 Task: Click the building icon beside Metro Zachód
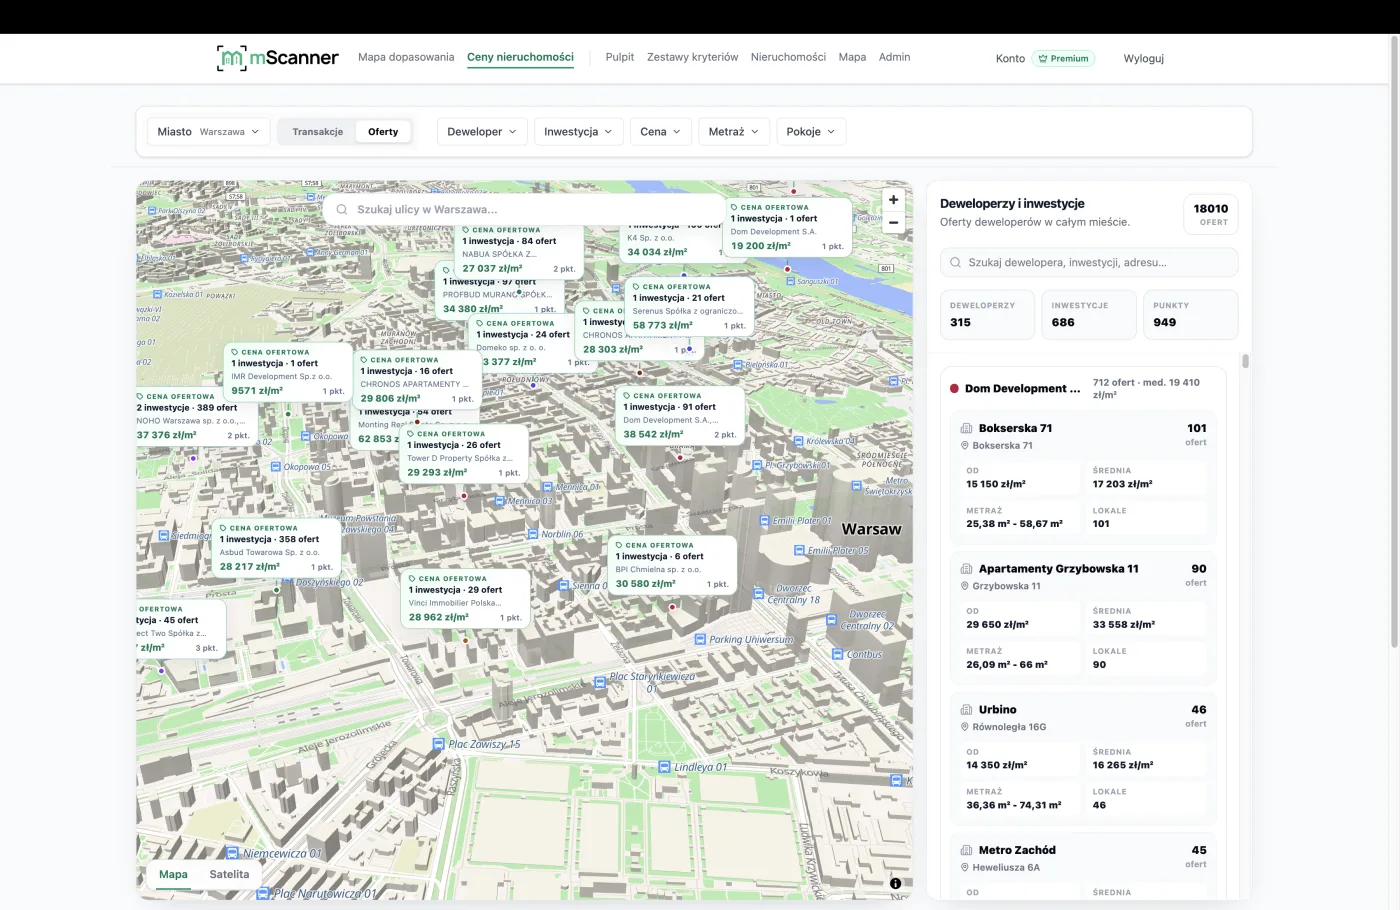pos(966,850)
